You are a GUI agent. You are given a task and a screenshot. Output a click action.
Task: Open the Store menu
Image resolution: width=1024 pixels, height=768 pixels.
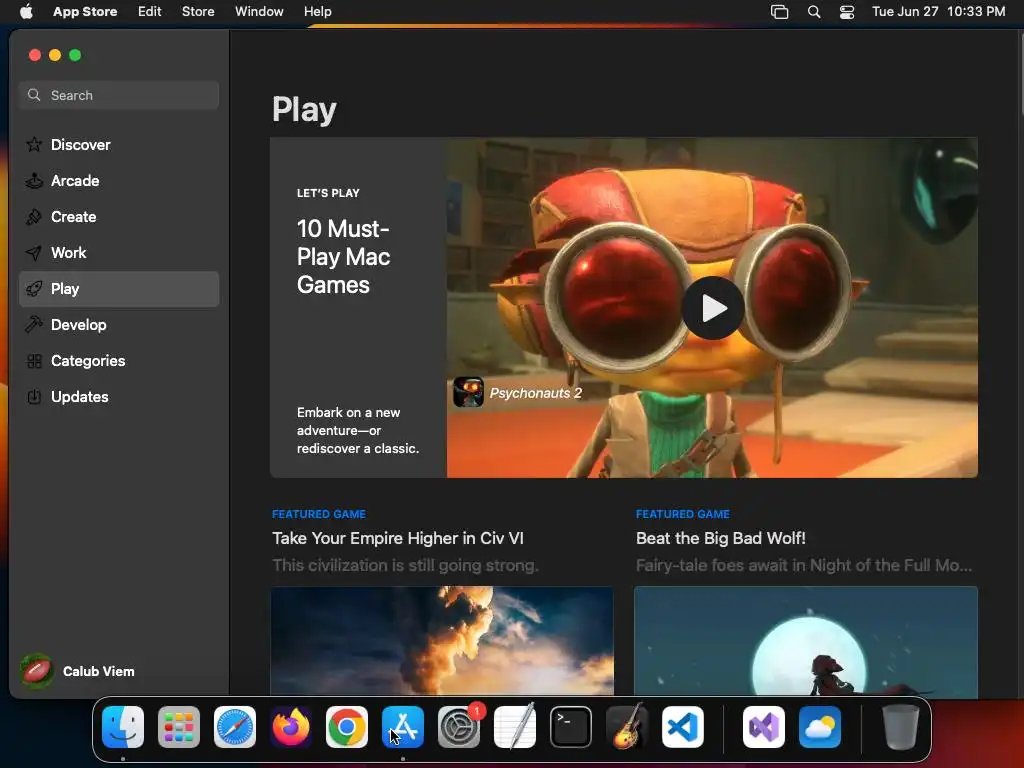[x=198, y=12]
